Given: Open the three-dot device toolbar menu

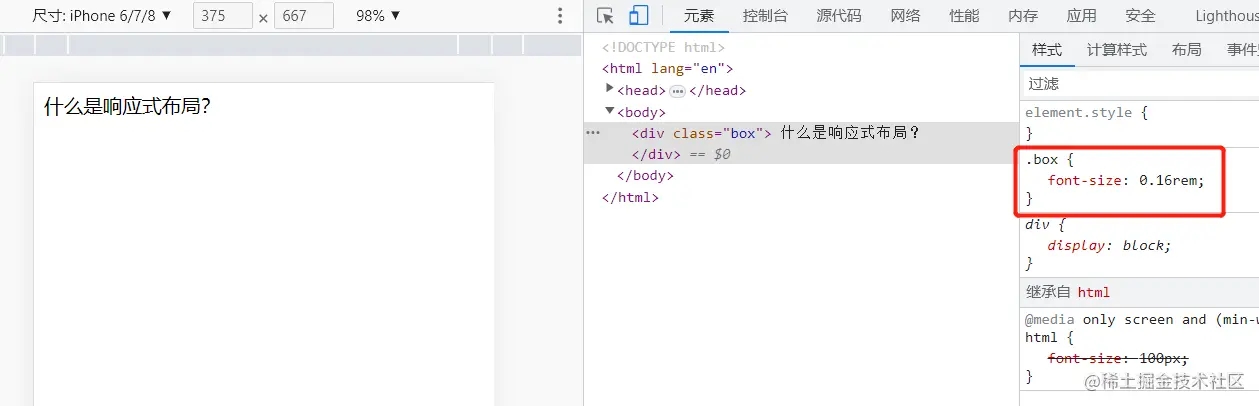Looking at the screenshot, I should click(560, 16).
